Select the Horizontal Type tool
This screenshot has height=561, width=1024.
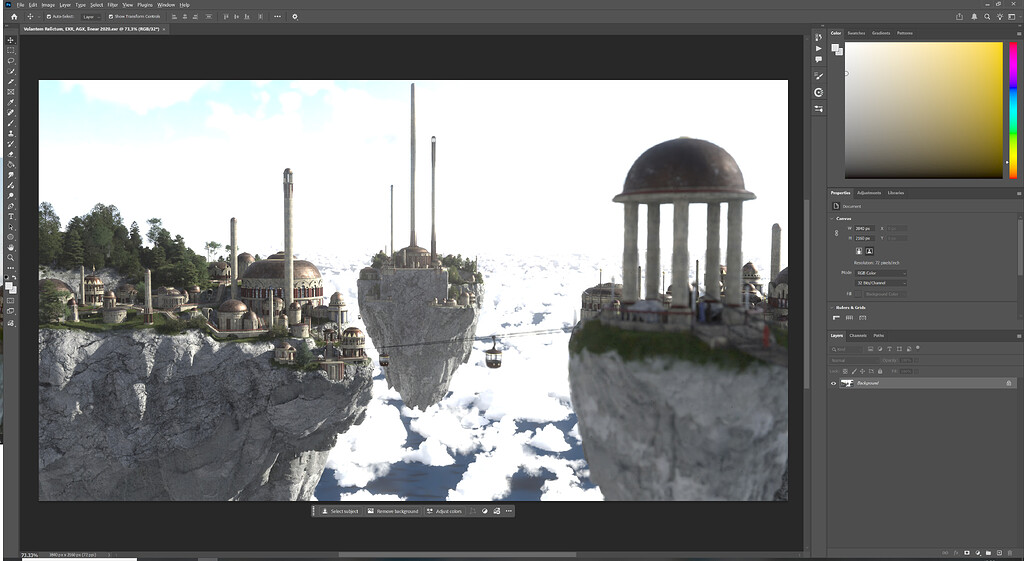[x=10, y=216]
